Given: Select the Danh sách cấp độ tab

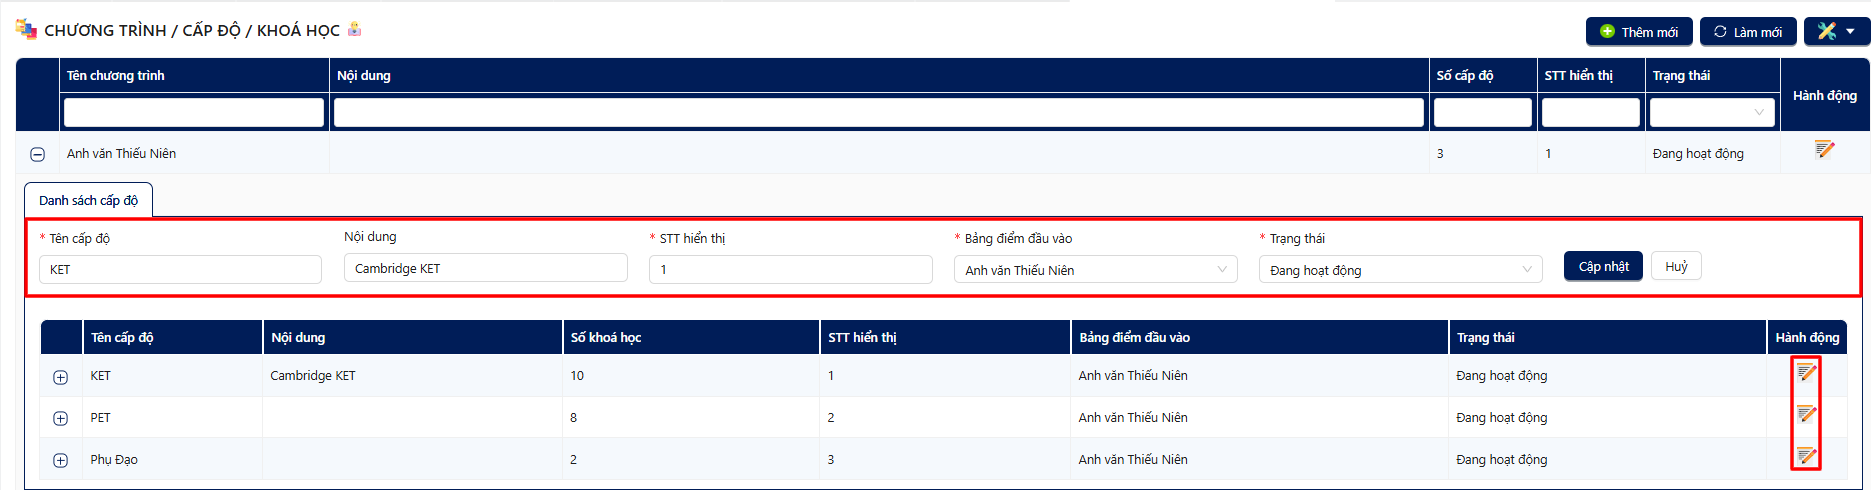Looking at the screenshot, I should 88,200.
